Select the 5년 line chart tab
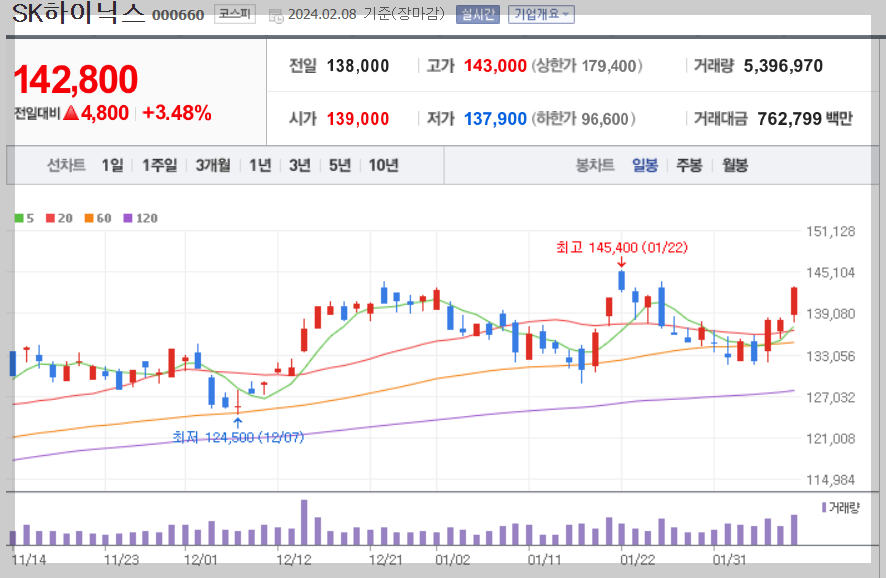The height and width of the screenshot is (578, 886). 340,166
